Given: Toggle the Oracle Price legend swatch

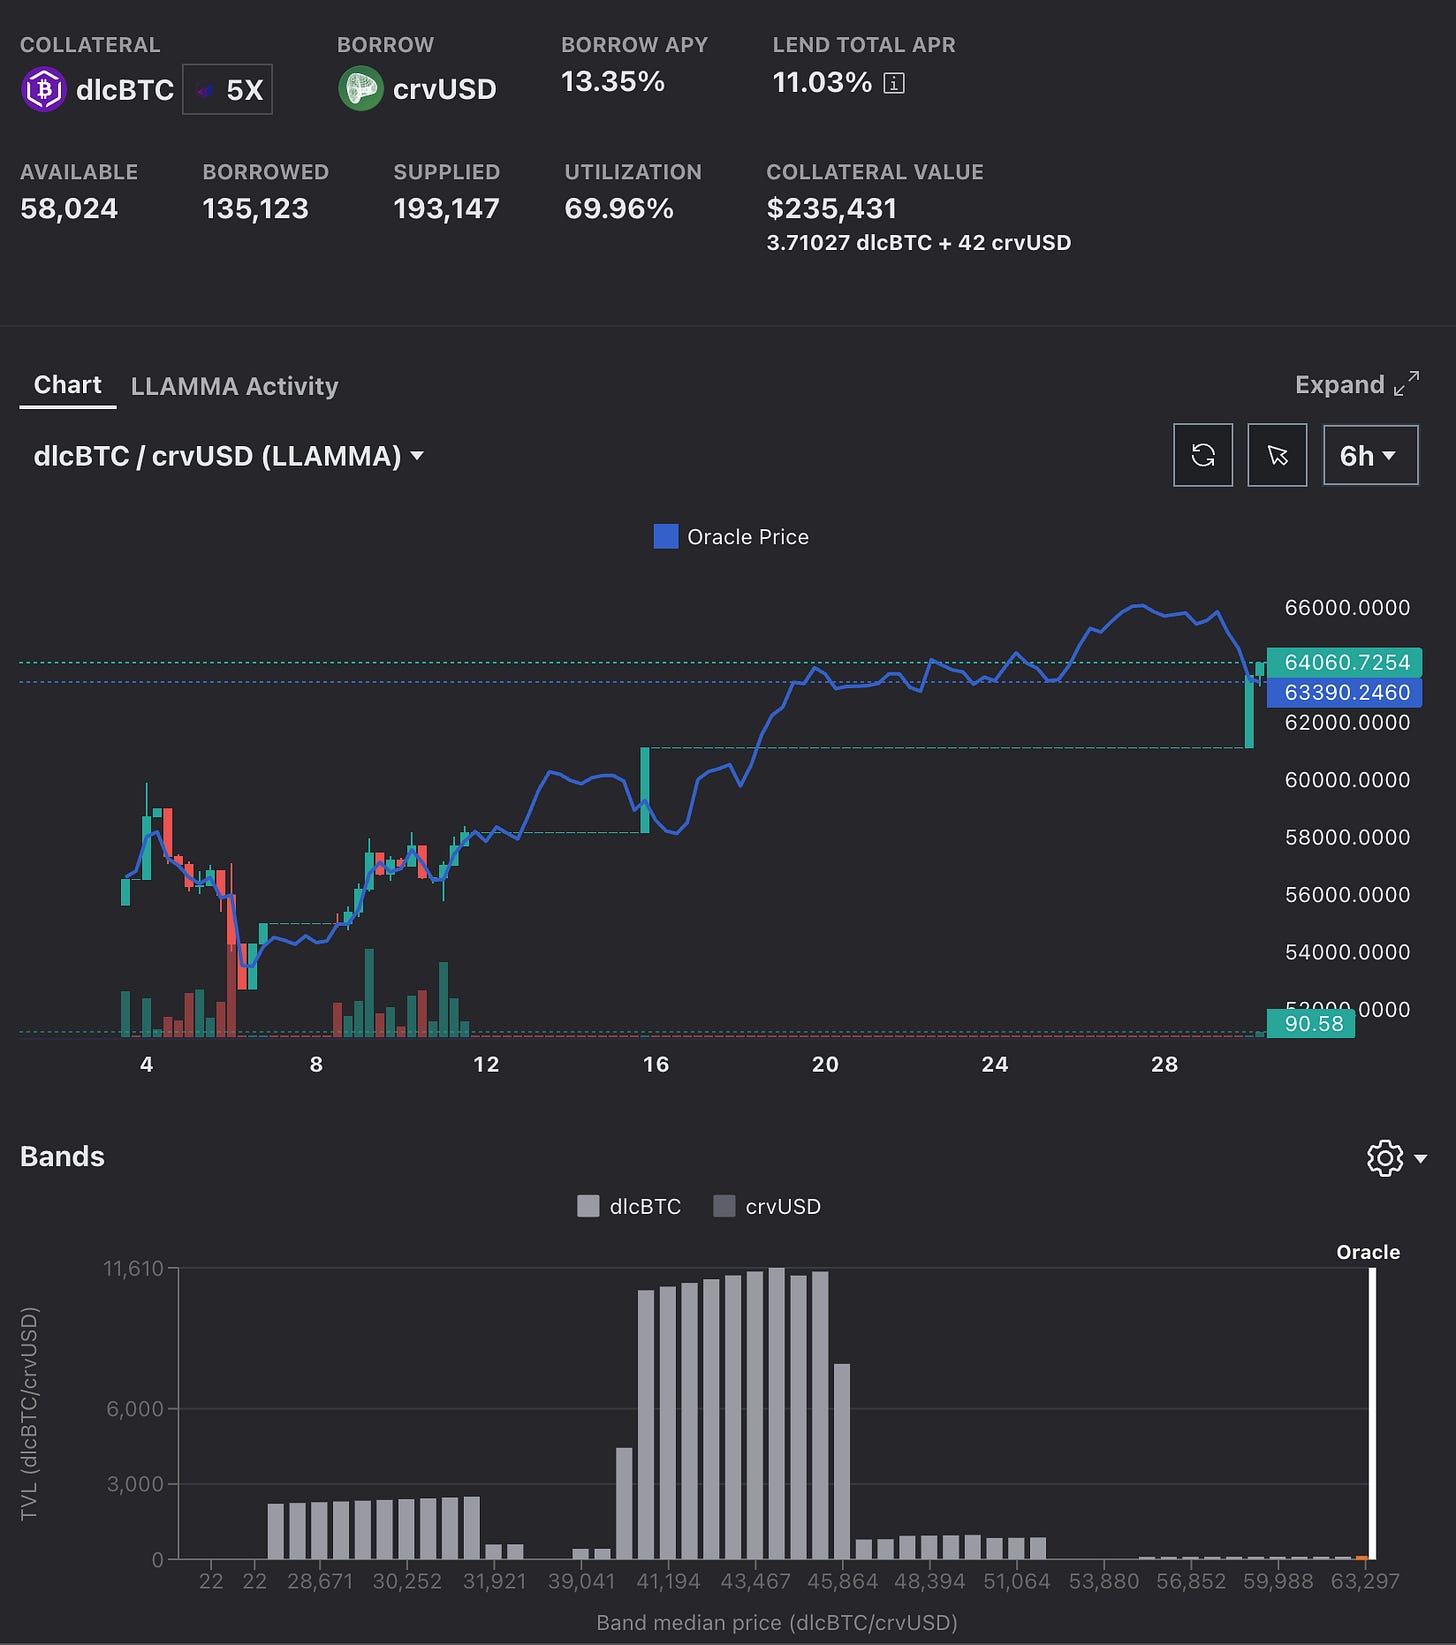Looking at the screenshot, I should (x=666, y=537).
